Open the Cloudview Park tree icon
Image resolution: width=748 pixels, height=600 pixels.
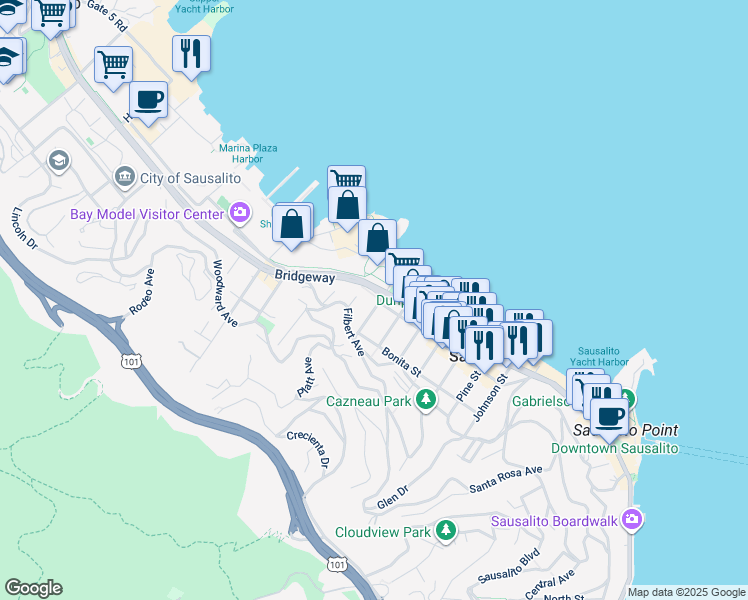[x=446, y=530]
